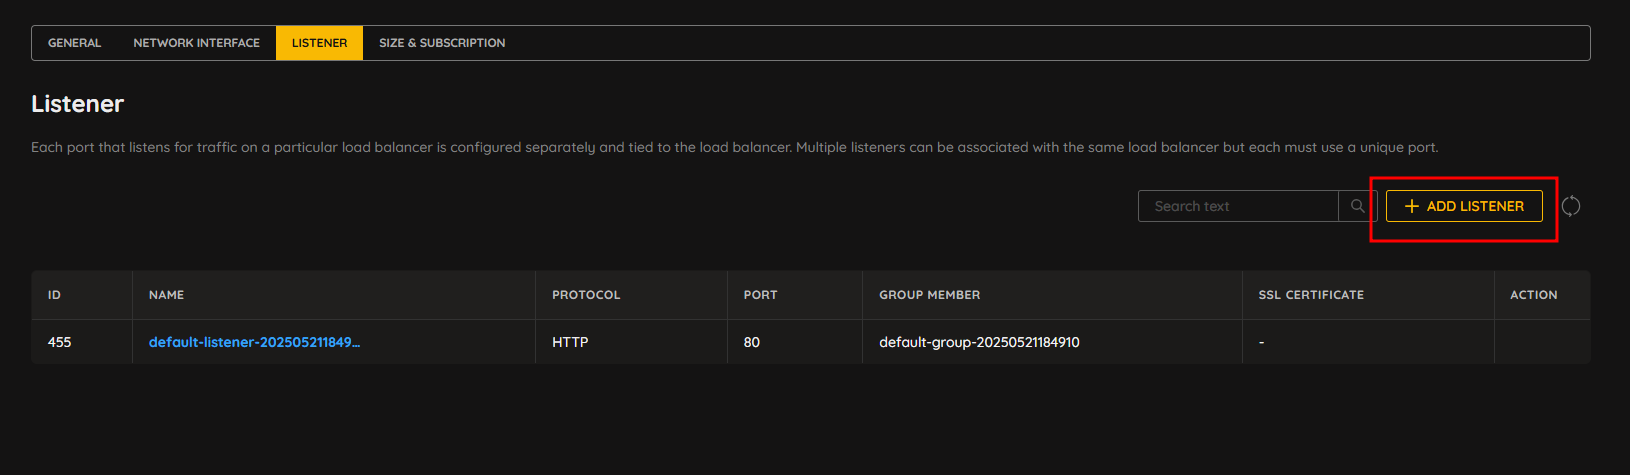Click the ACTION column header

coord(1534,295)
